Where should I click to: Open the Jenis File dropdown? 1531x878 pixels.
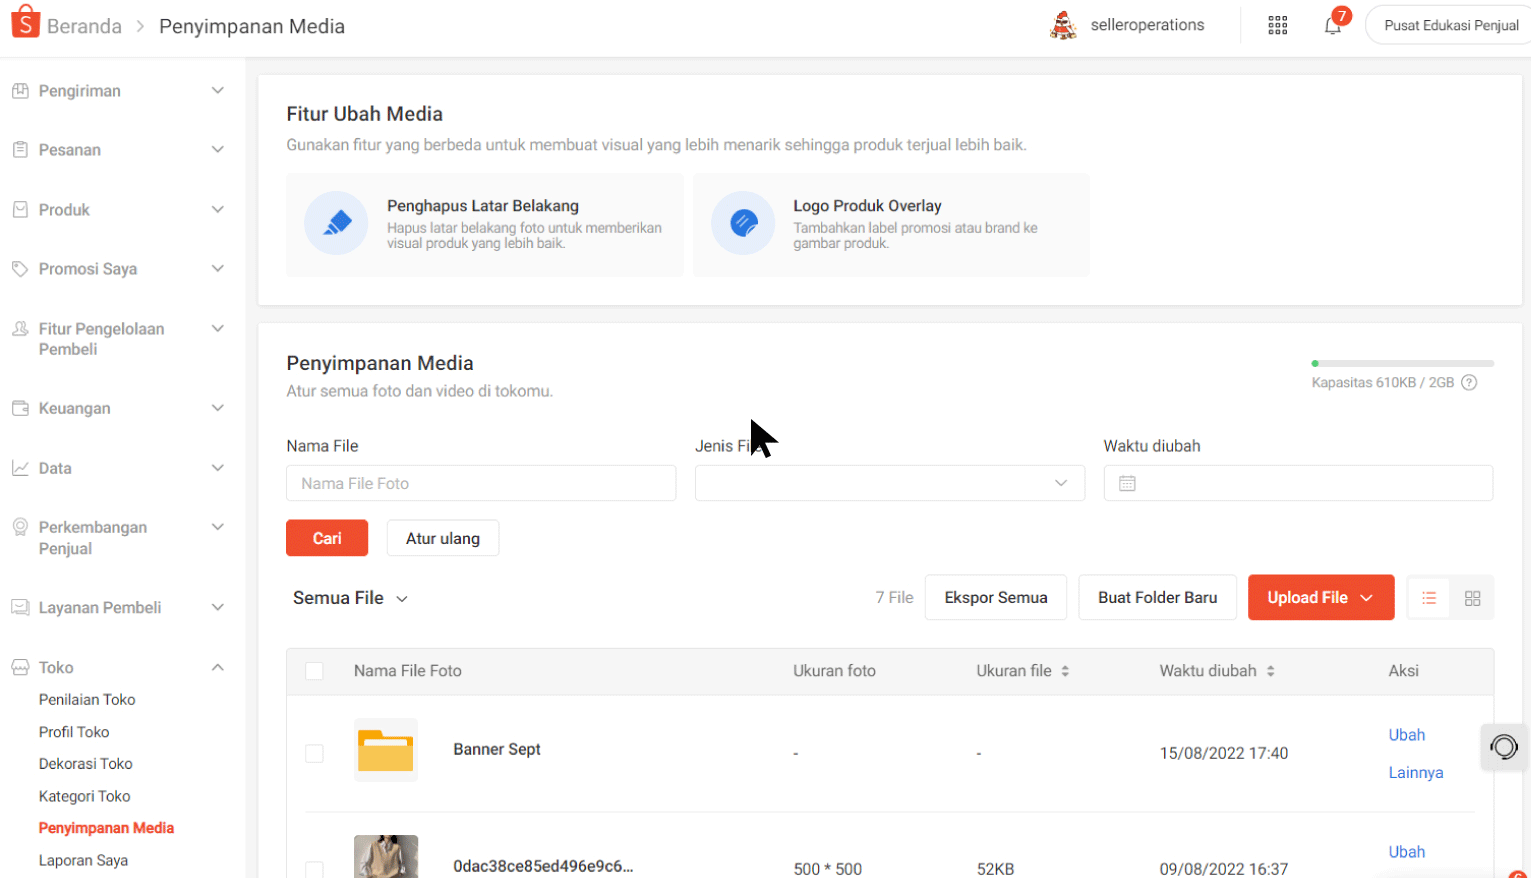[889, 483]
